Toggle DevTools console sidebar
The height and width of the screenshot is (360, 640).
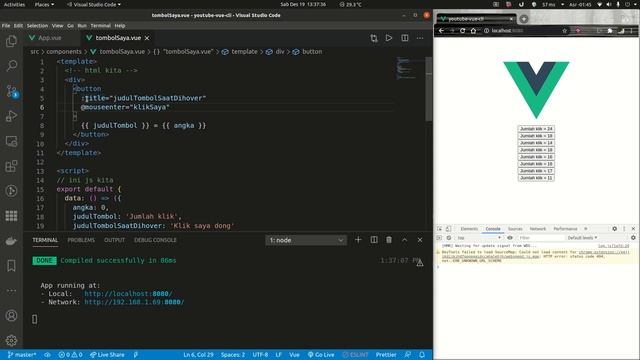(x=439, y=238)
